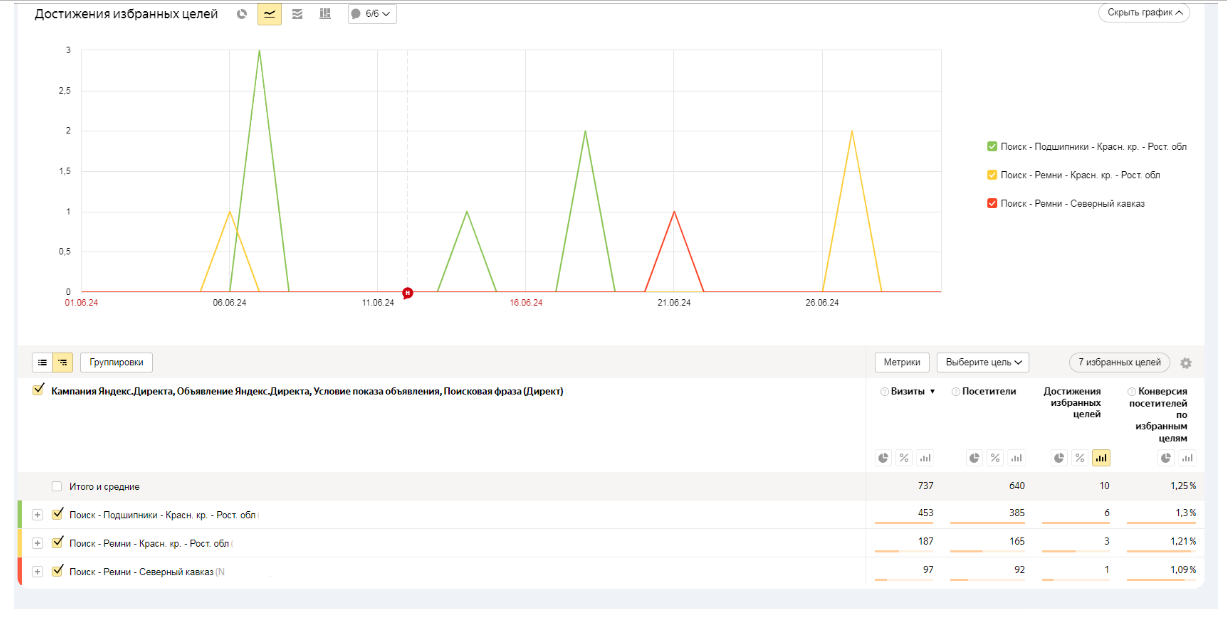Open 7 избранных целей button
Screen dimensions: 1227x622
(x=1119, y=362)
